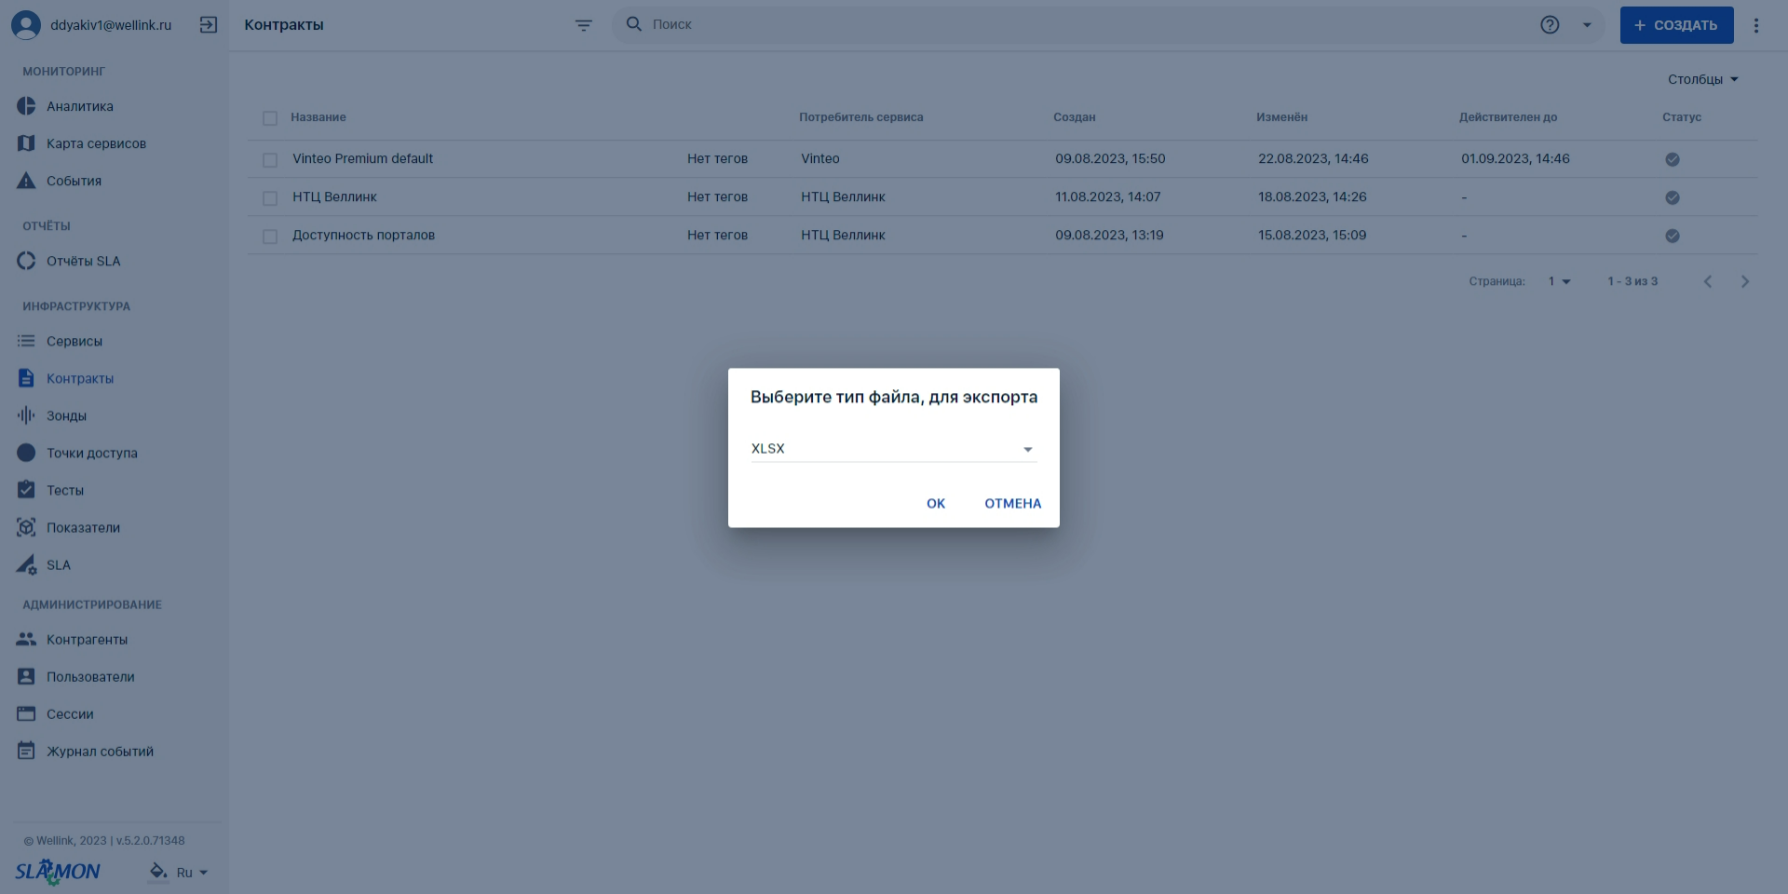Go to the next page arrow

[1745, 282]
